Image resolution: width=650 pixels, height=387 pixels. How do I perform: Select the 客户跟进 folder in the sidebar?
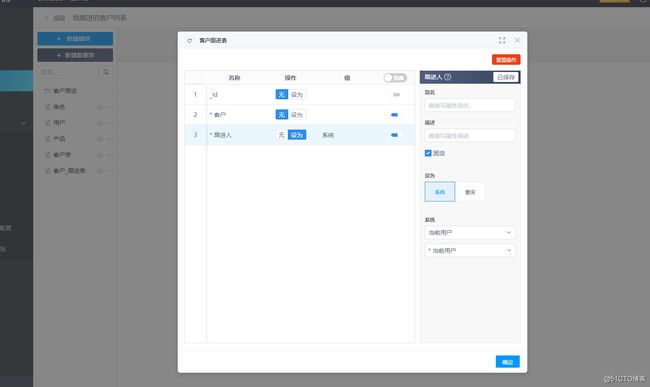point(65,91)
